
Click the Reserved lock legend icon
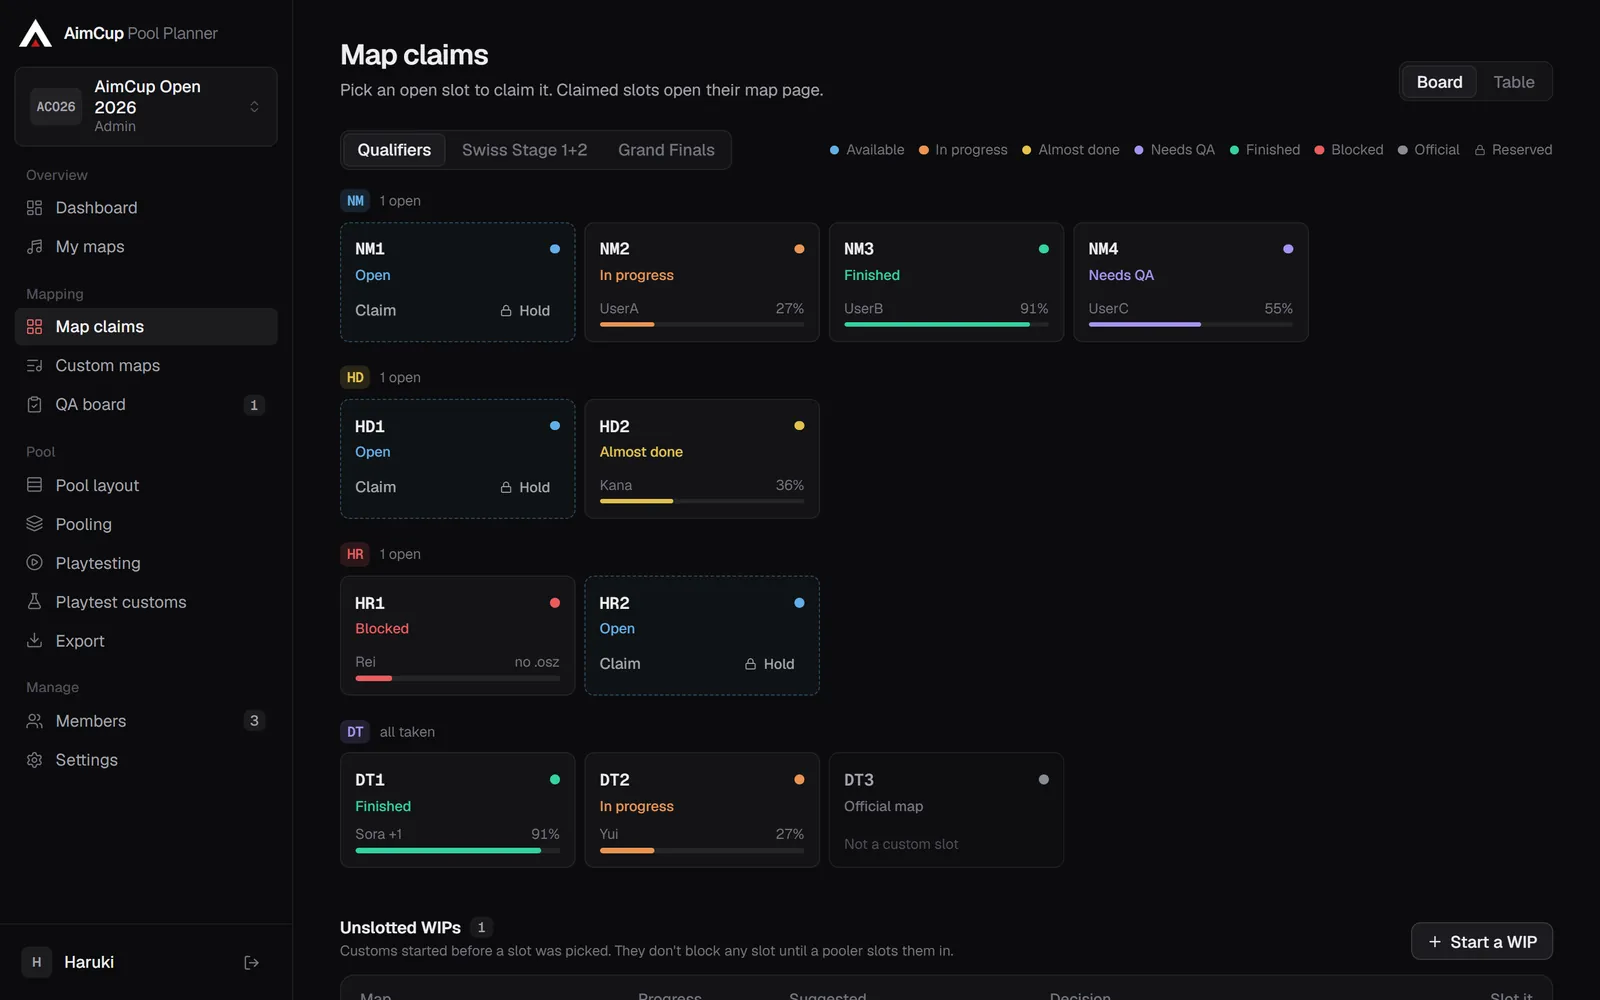tap(1480, 150)
